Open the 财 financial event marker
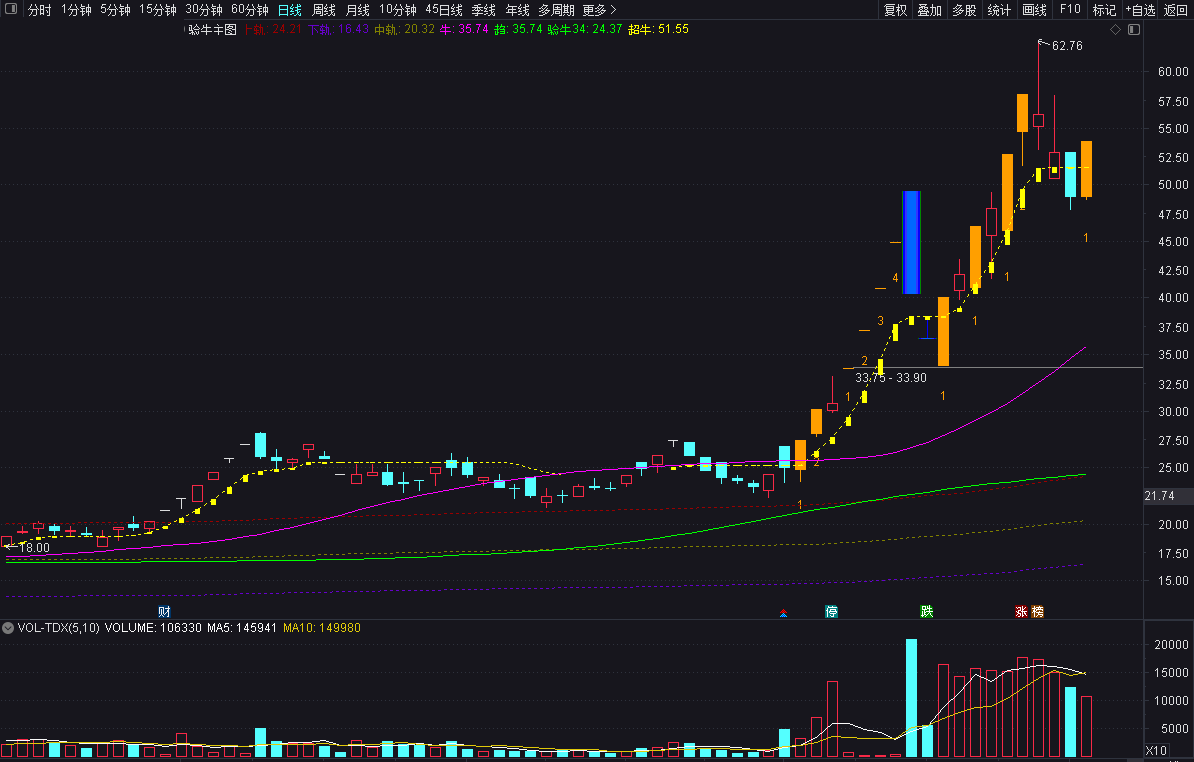The height and width of the screenshot is (762, 1194). pyautogui.click(x=164, y=612)
